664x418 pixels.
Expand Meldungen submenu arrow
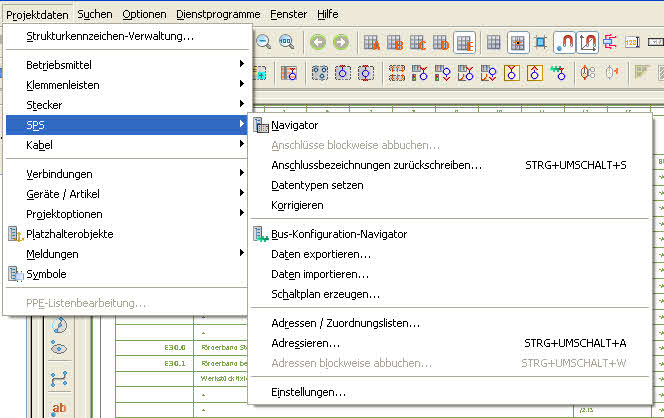[x=241, y=253]
